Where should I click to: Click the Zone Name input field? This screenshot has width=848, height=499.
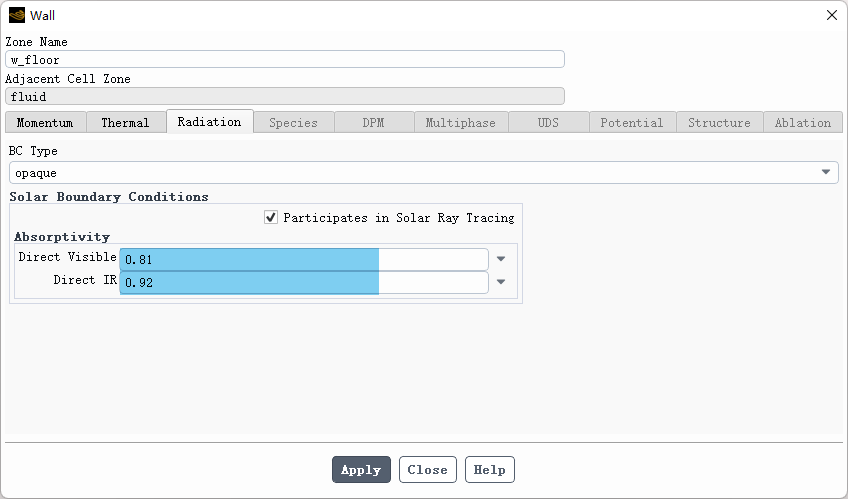pyautogui.click(x=285, y=59)
